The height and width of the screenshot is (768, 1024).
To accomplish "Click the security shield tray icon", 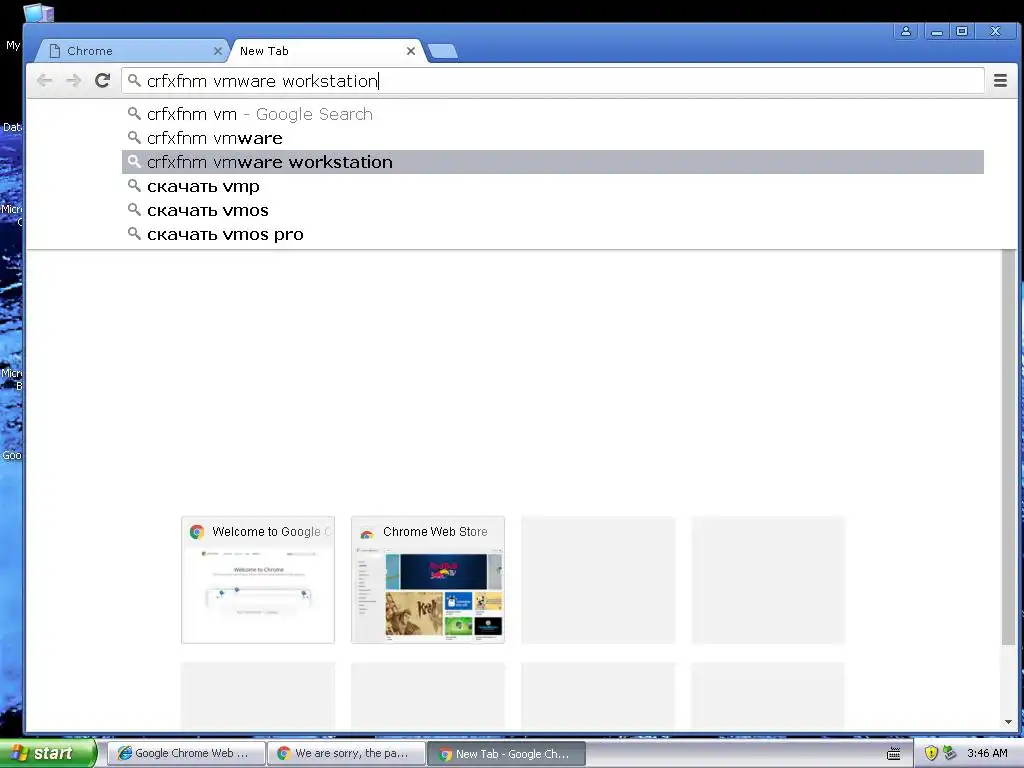I will coord(931,753).
